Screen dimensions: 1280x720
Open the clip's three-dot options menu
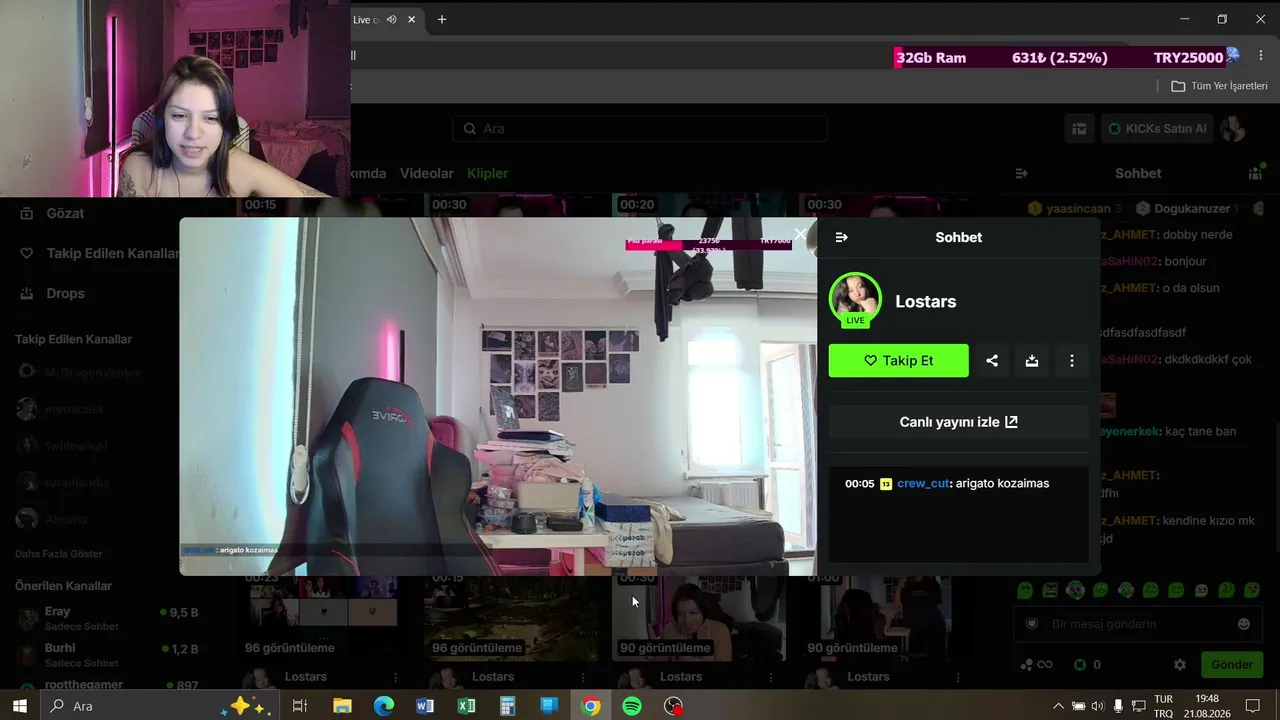click(1072, 361)
